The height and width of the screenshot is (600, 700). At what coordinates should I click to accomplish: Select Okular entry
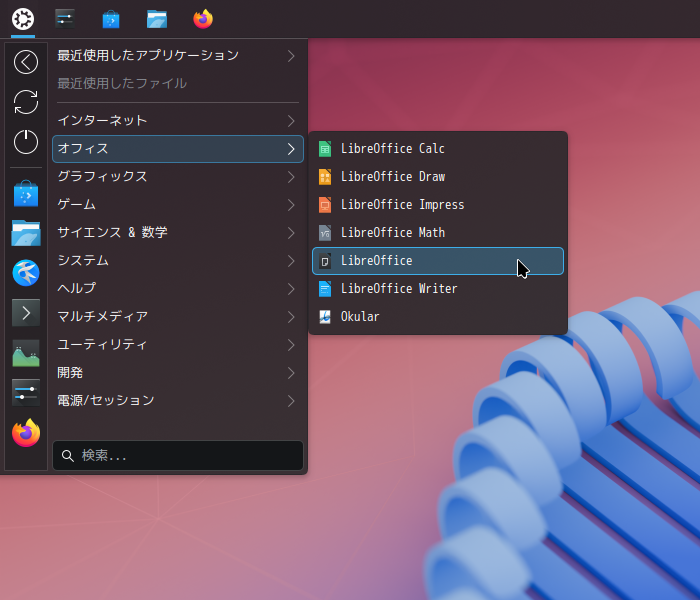pyautogui.click(x=438, y=317)
